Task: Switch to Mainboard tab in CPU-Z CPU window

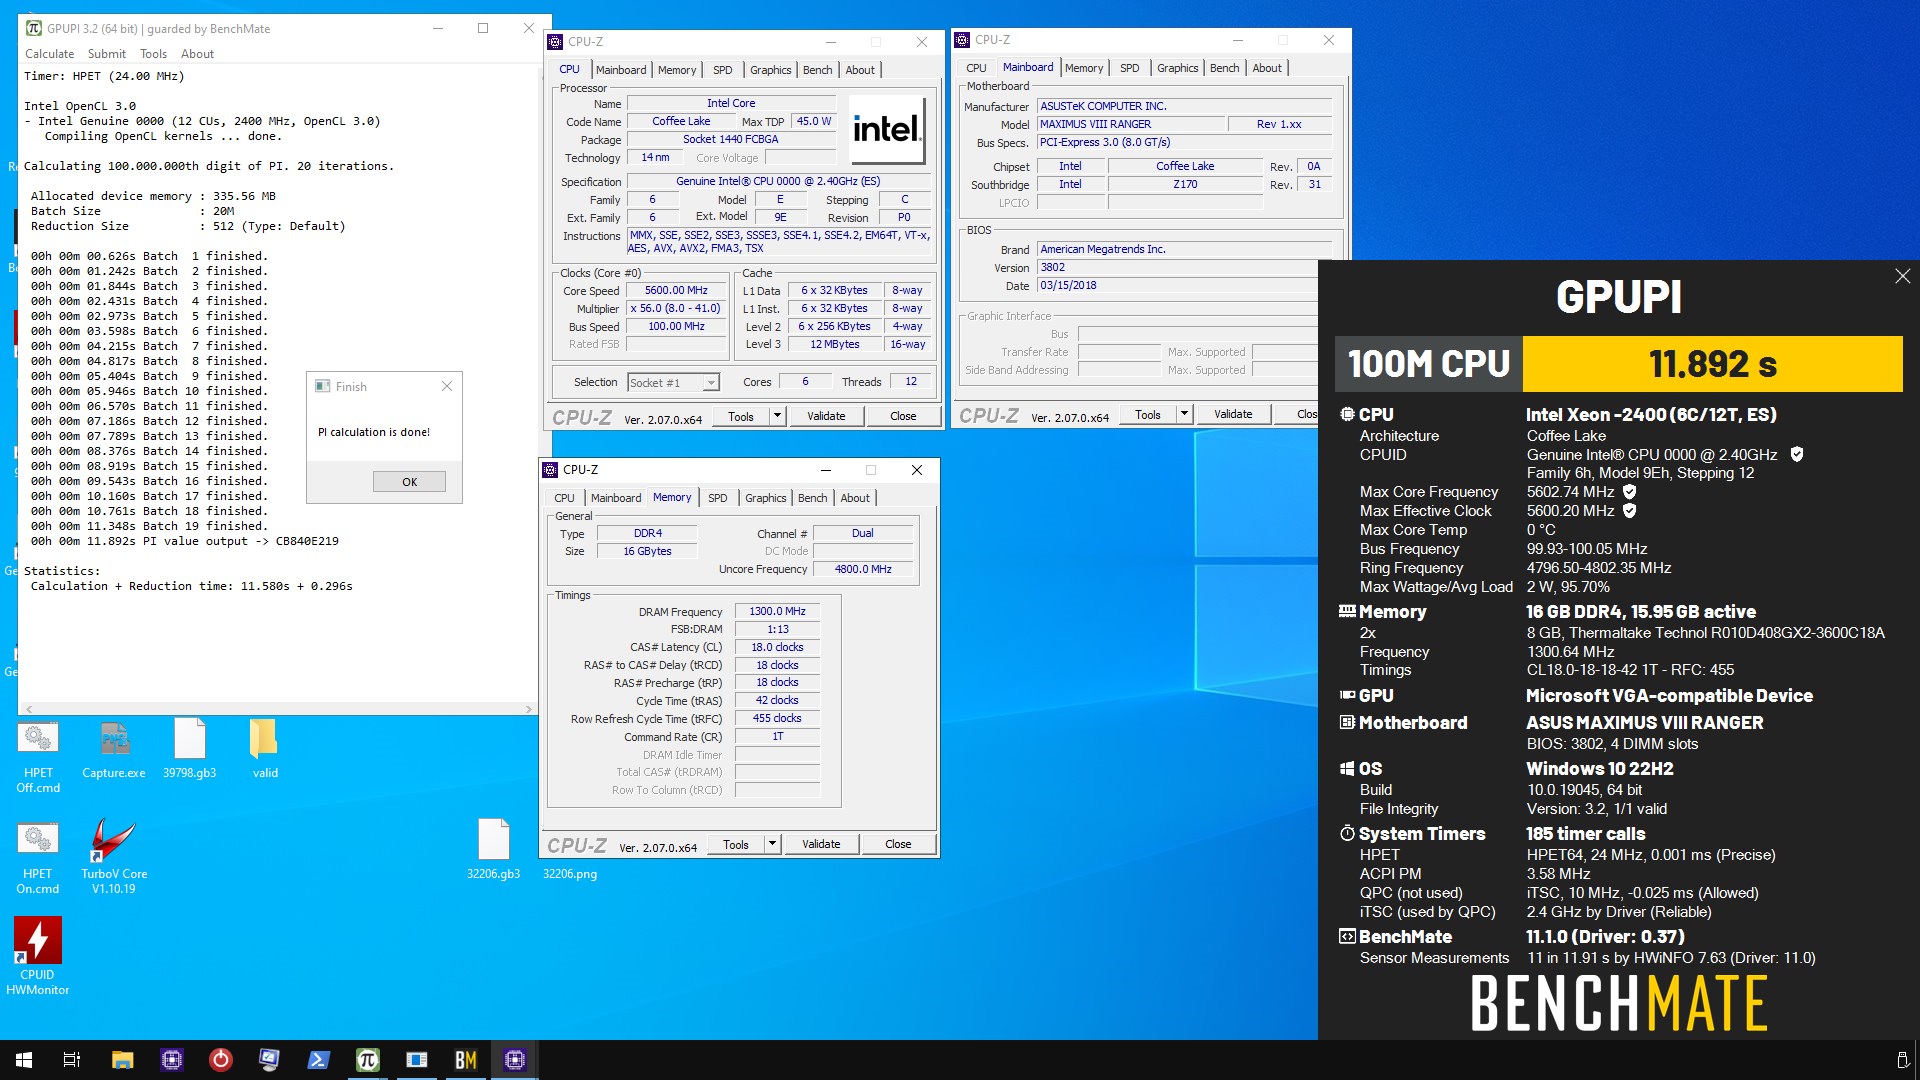Action: (x=621, y=70)
